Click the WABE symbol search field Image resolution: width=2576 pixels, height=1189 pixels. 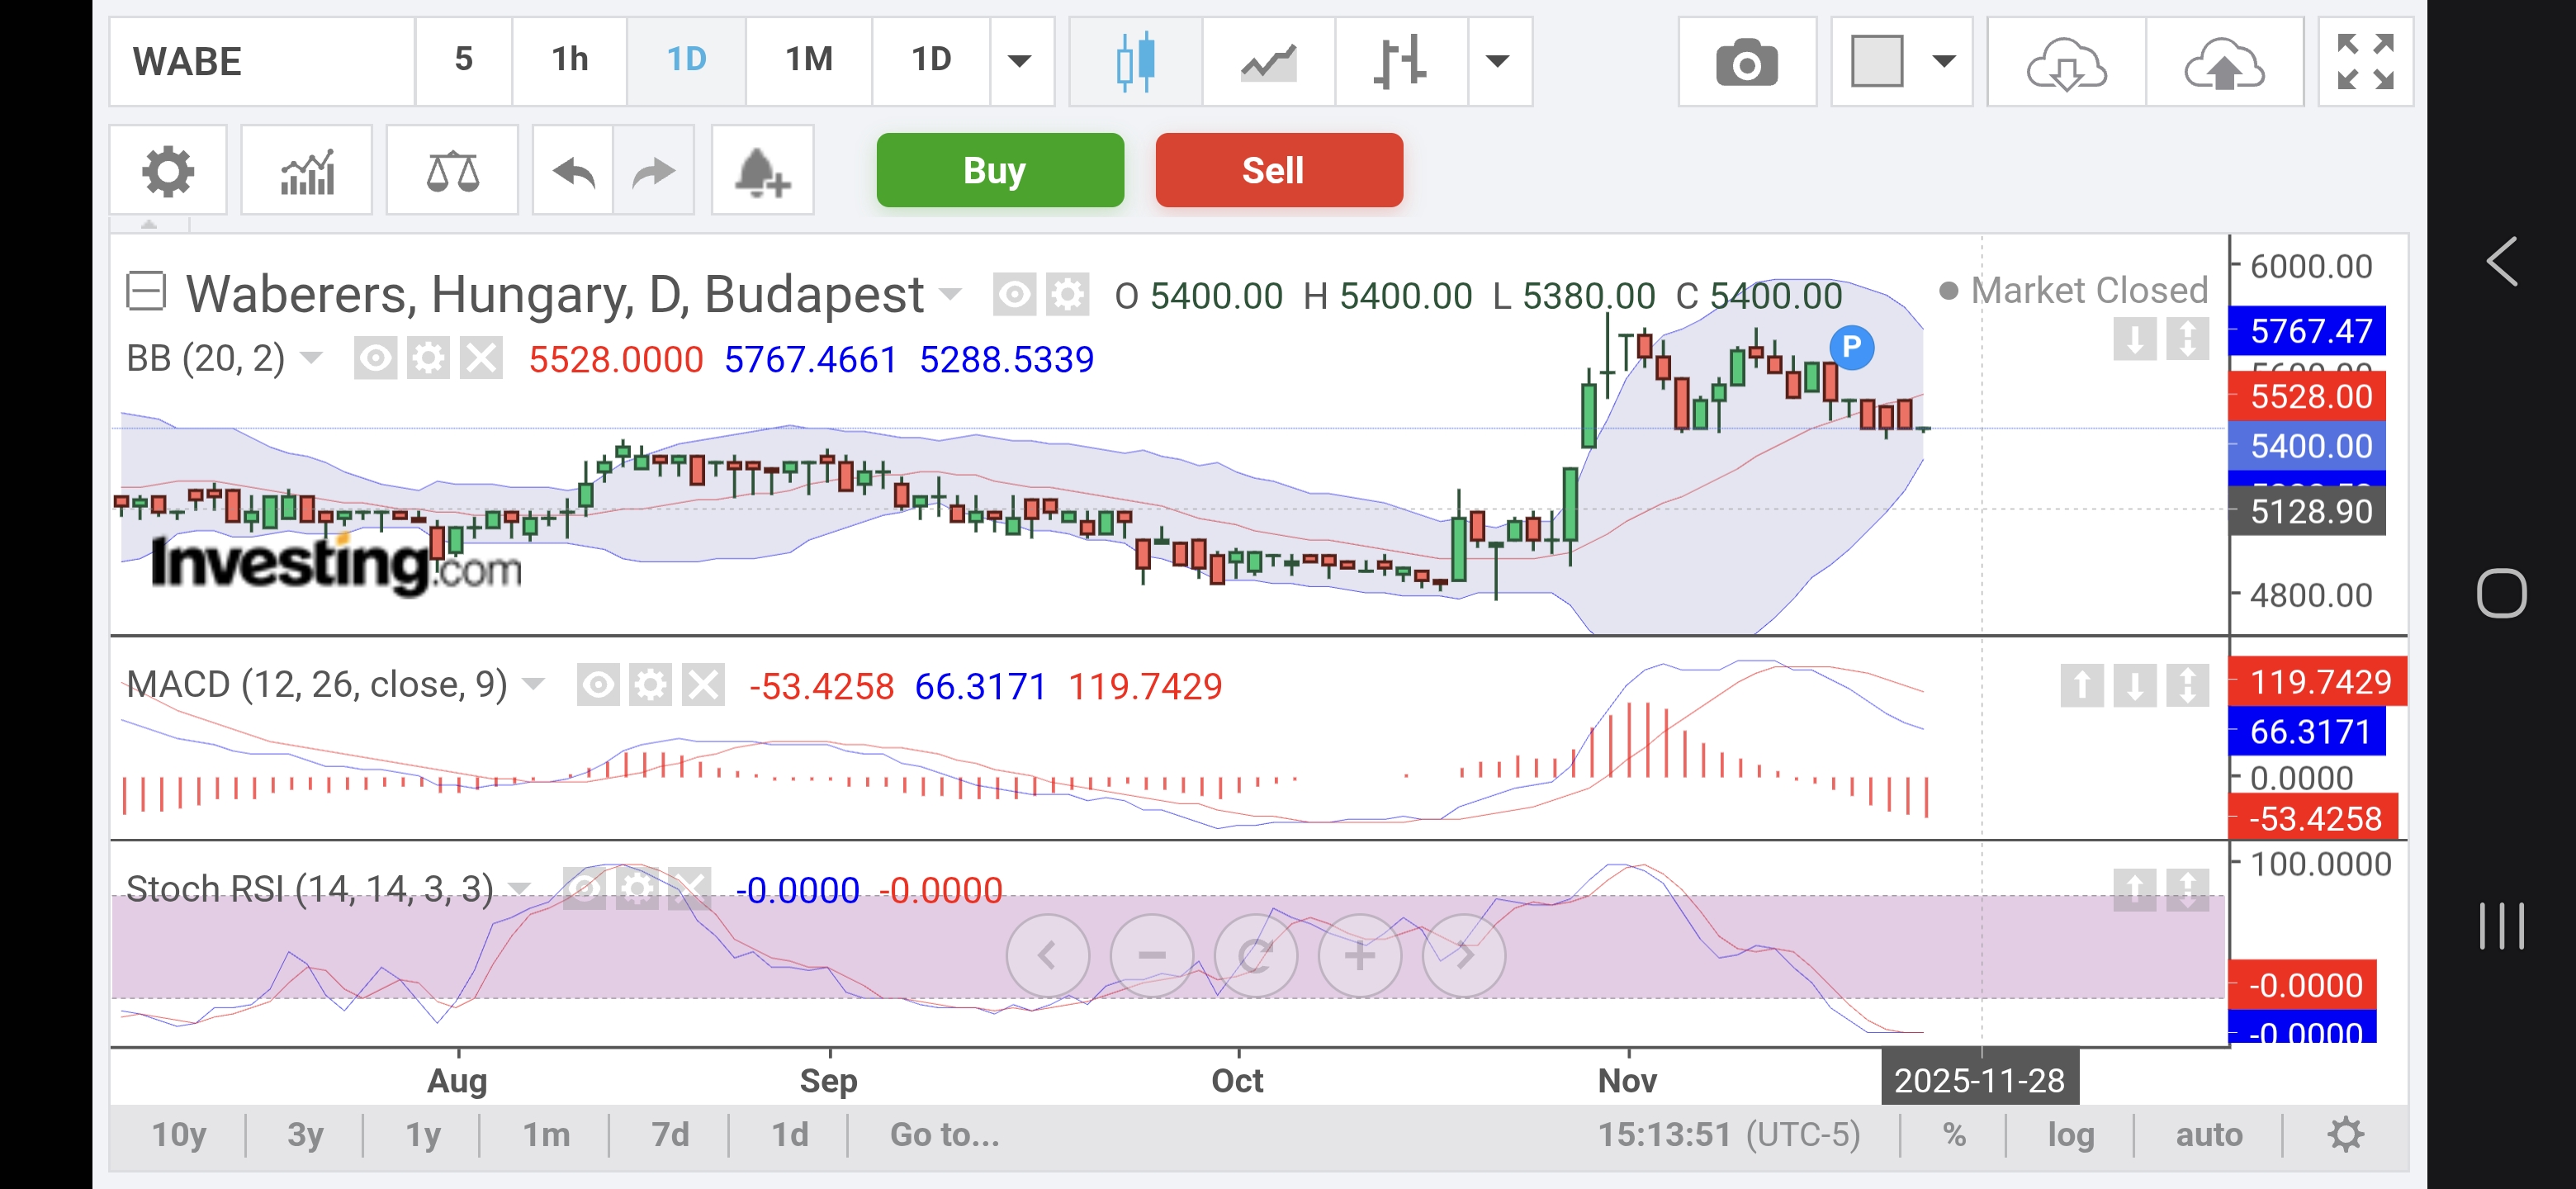point(262,62)
